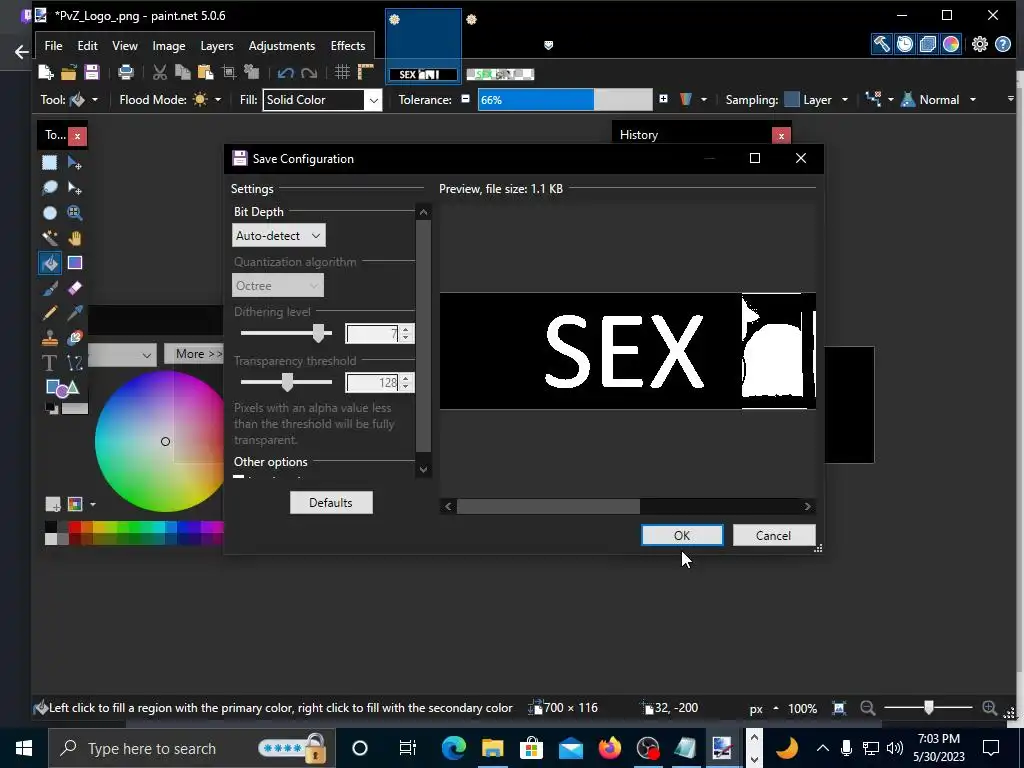Select the Clone Stamp tool
1024x768 pixels.
[x=50, y=338]
